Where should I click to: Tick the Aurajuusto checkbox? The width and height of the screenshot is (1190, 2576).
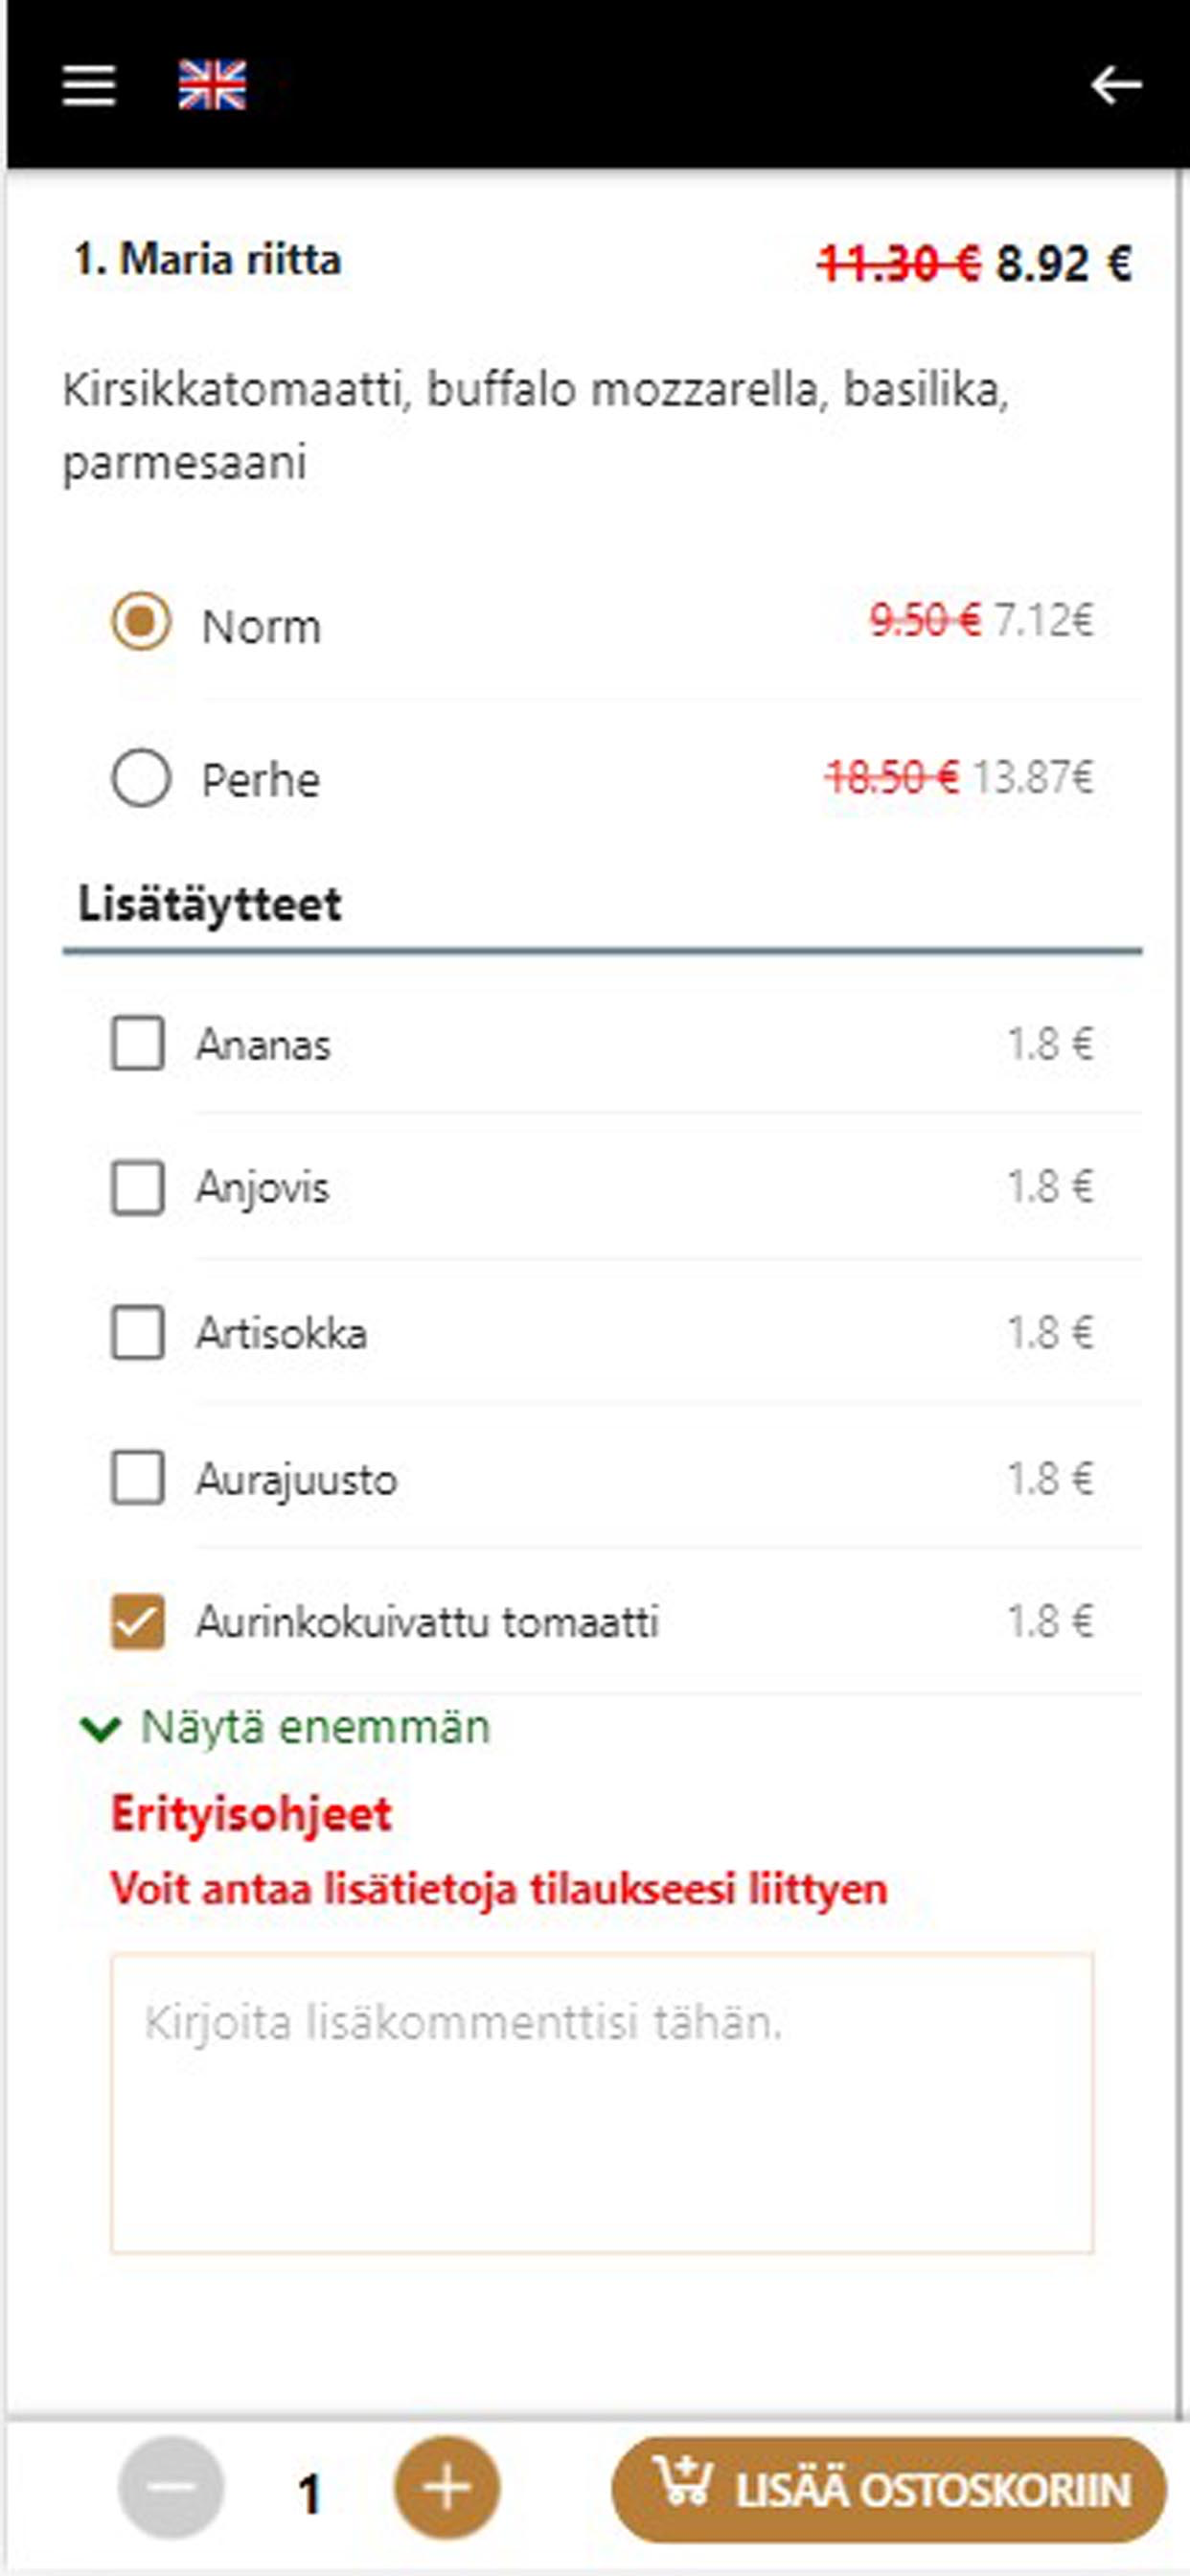[137, 1479]
